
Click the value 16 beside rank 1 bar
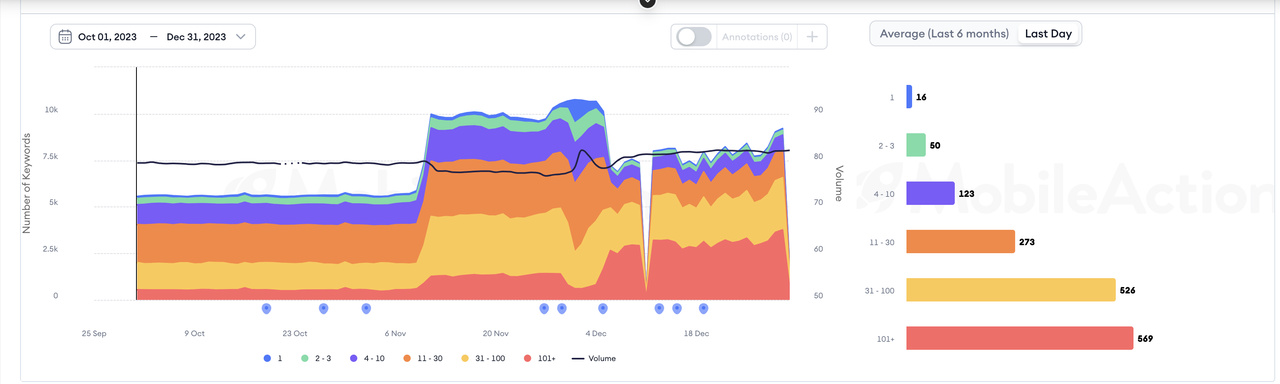click(x=921, y=97)
